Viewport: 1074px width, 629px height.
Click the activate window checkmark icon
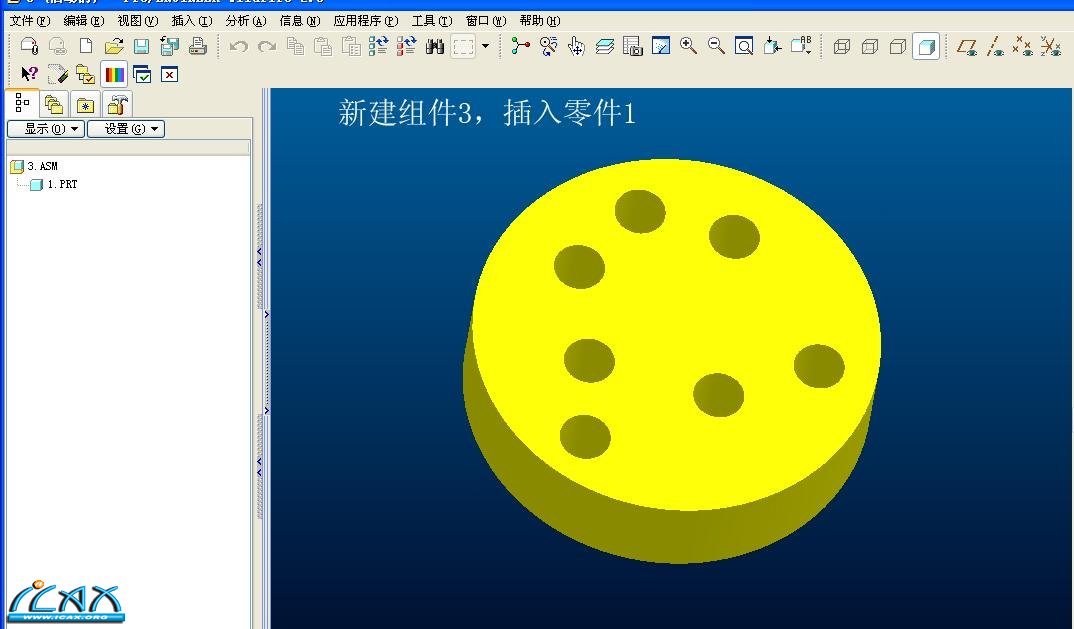tap(142, 74)
